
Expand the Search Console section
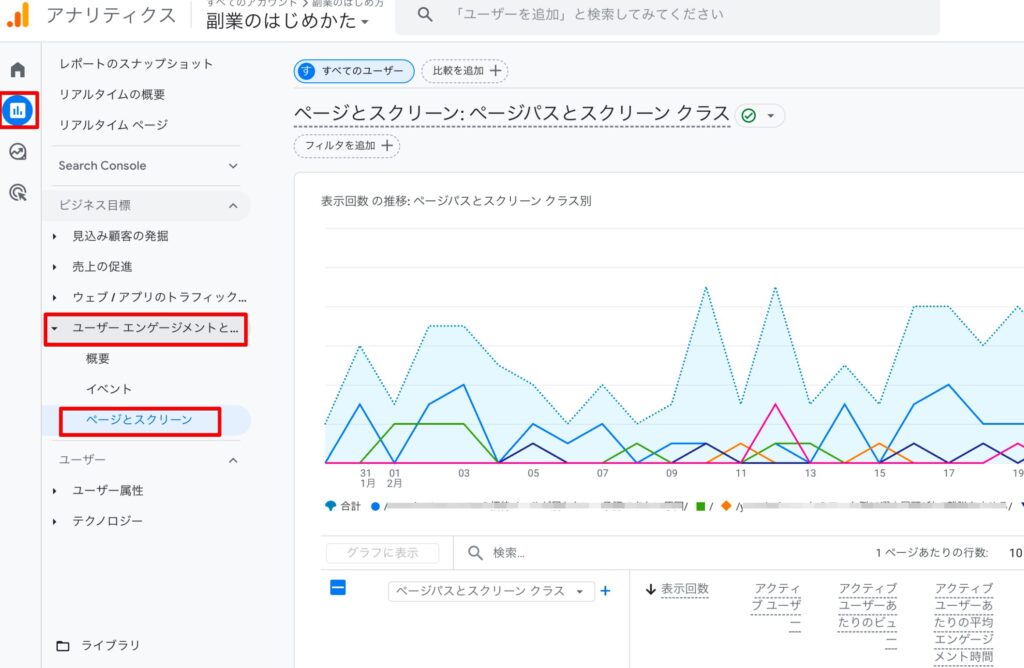[x=233, y=166]
